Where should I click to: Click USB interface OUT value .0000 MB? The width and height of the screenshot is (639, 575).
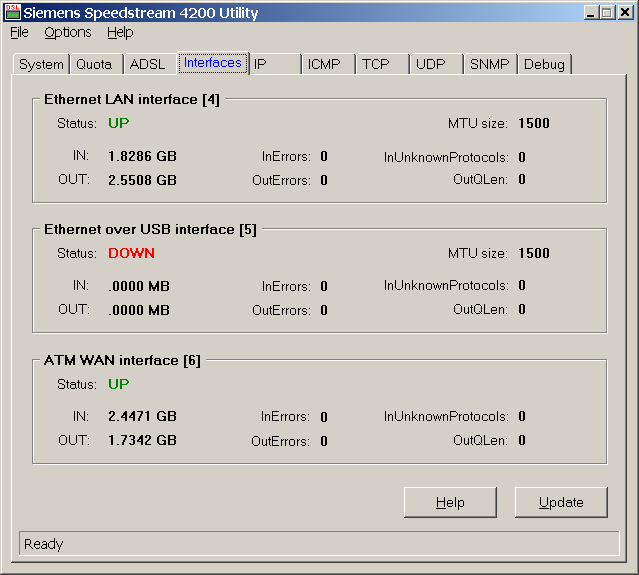click(x=139, y=310)
